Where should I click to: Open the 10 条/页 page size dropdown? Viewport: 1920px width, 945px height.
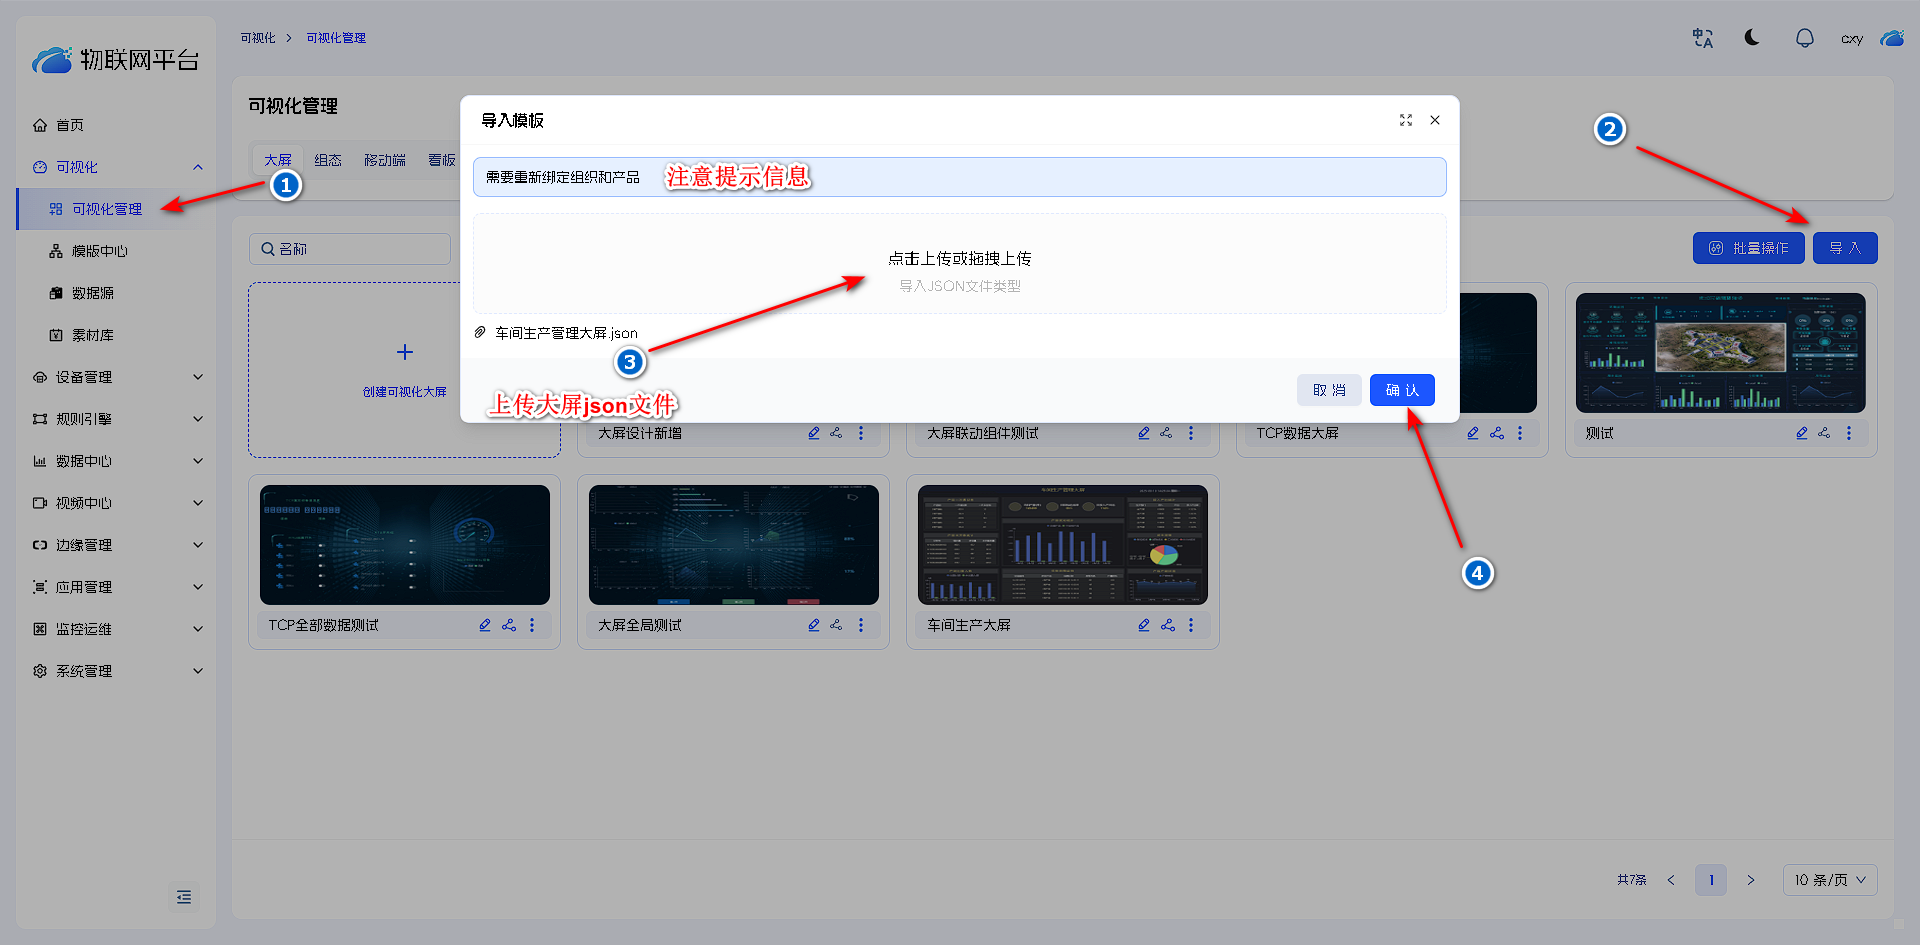pyautogui.click(x=1829, y=880)
